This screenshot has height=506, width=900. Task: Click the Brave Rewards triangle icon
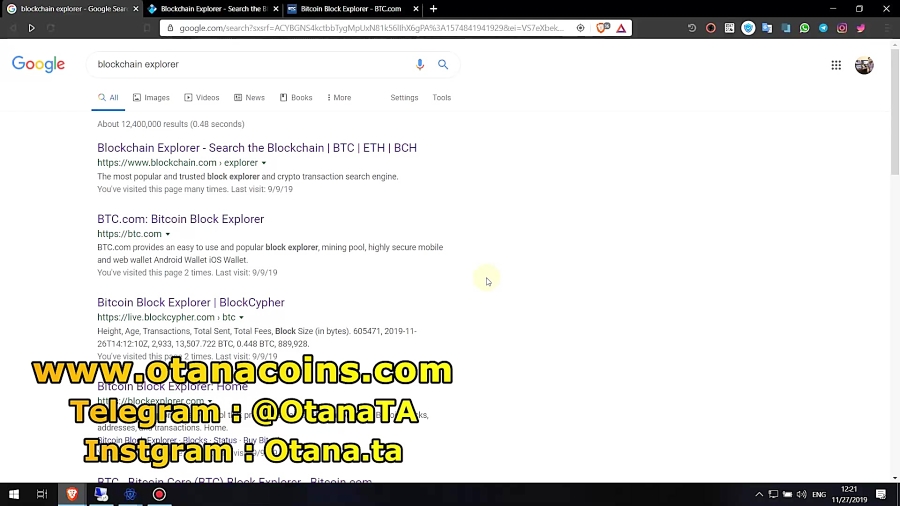[x=621, y=28]
